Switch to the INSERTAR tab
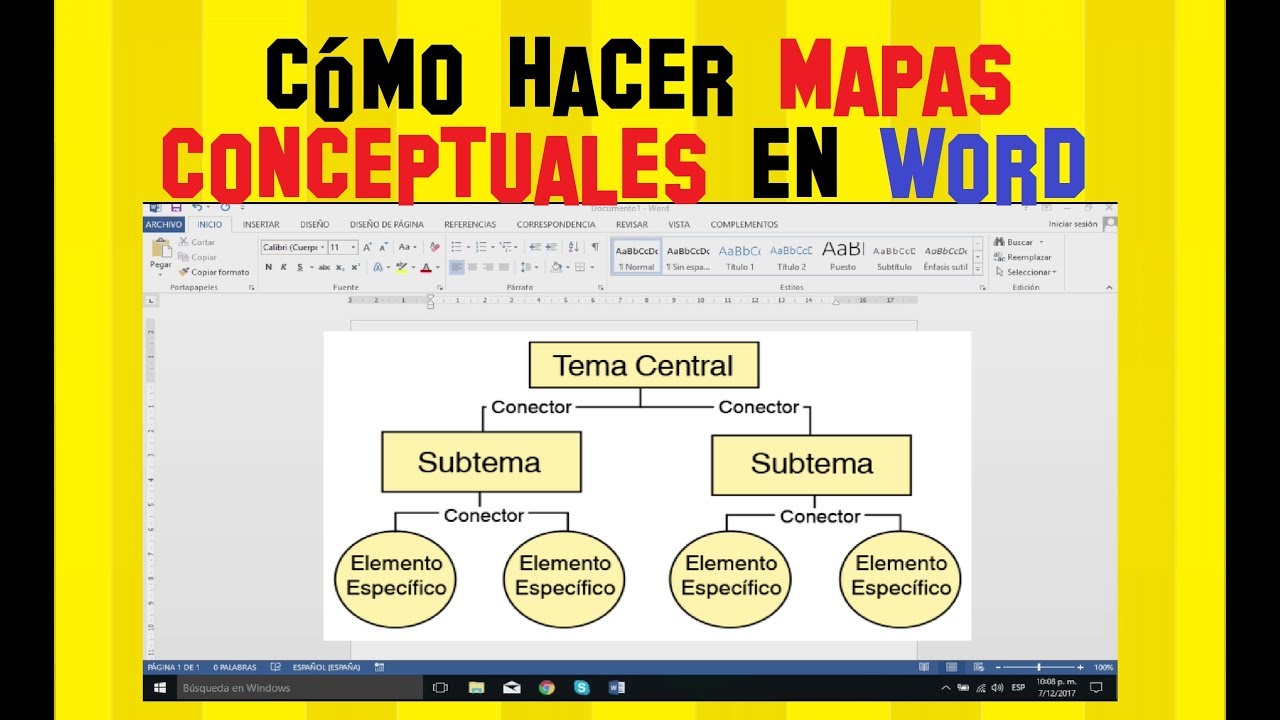 click(261, 225)
